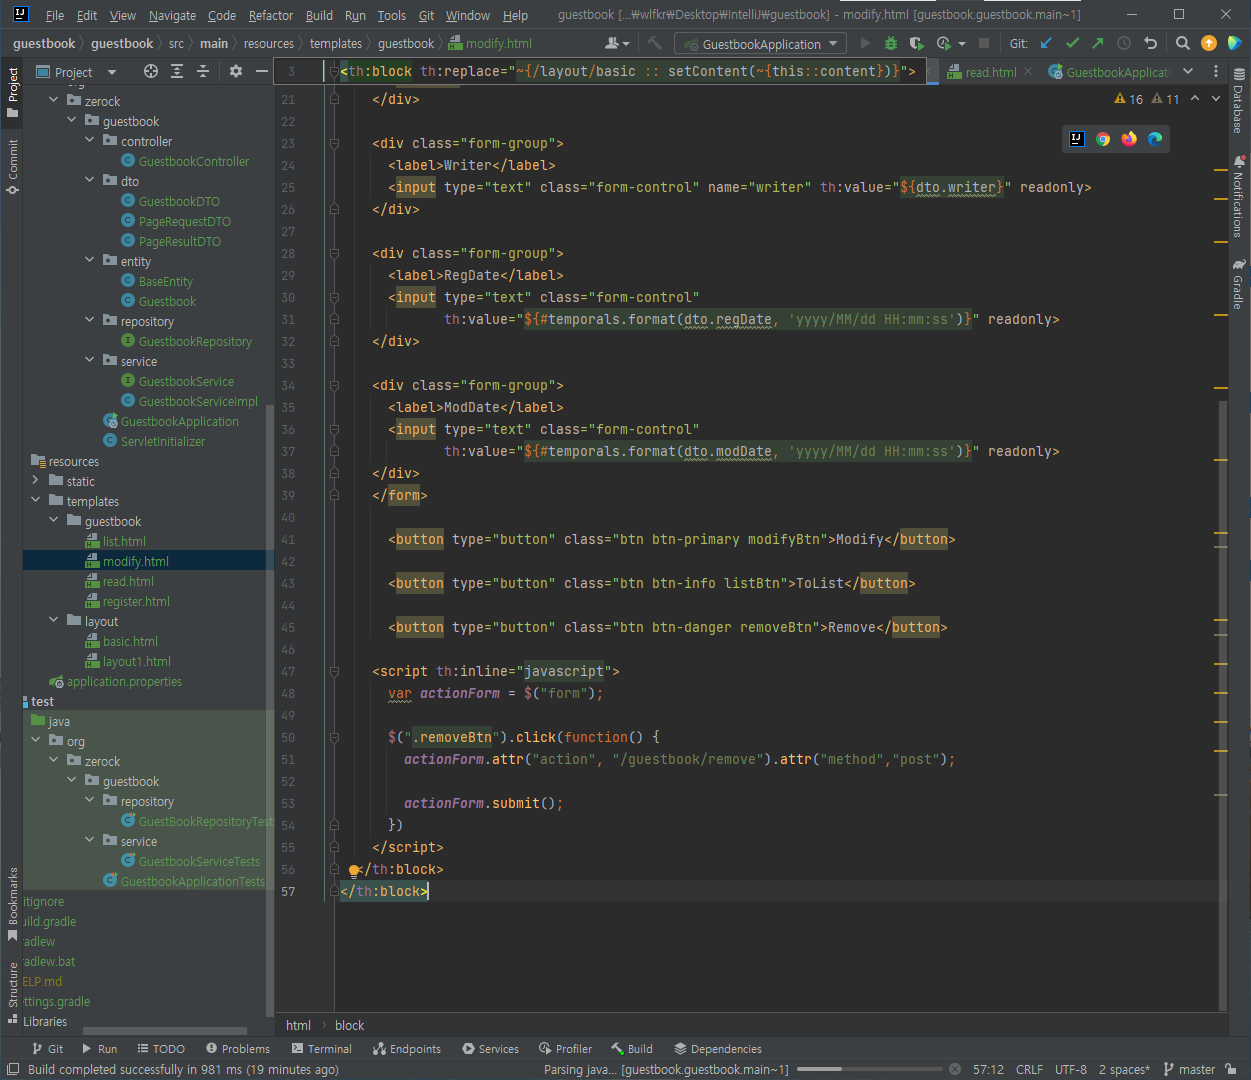
Task: Go to next highlighted error arrow
Action: coord(1216,99)
